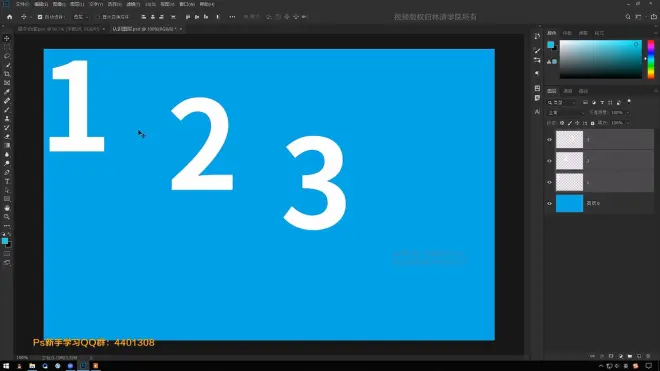Toggle lock transparent pixels icon
Viewport: 660px width, 371px height.
point(562,123)
